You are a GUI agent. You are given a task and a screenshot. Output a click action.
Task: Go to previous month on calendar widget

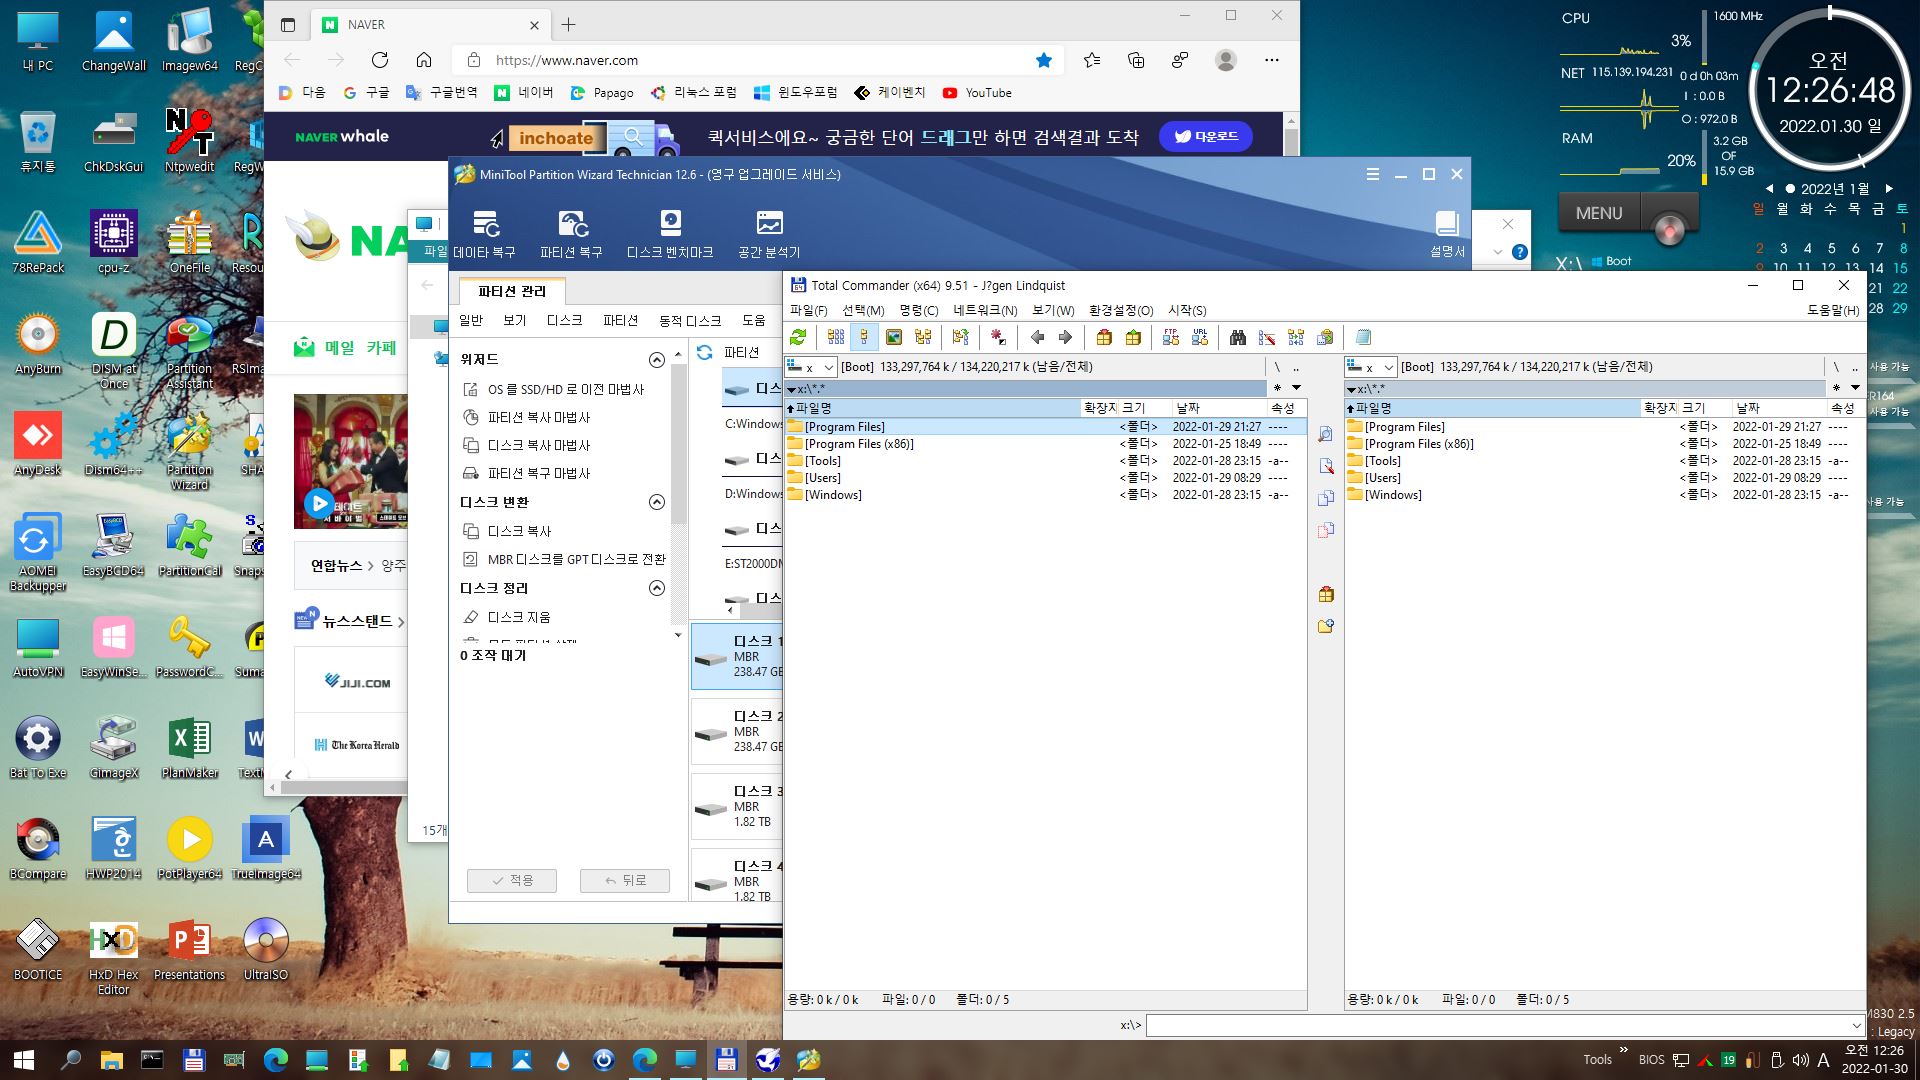tap(1769, 189)
